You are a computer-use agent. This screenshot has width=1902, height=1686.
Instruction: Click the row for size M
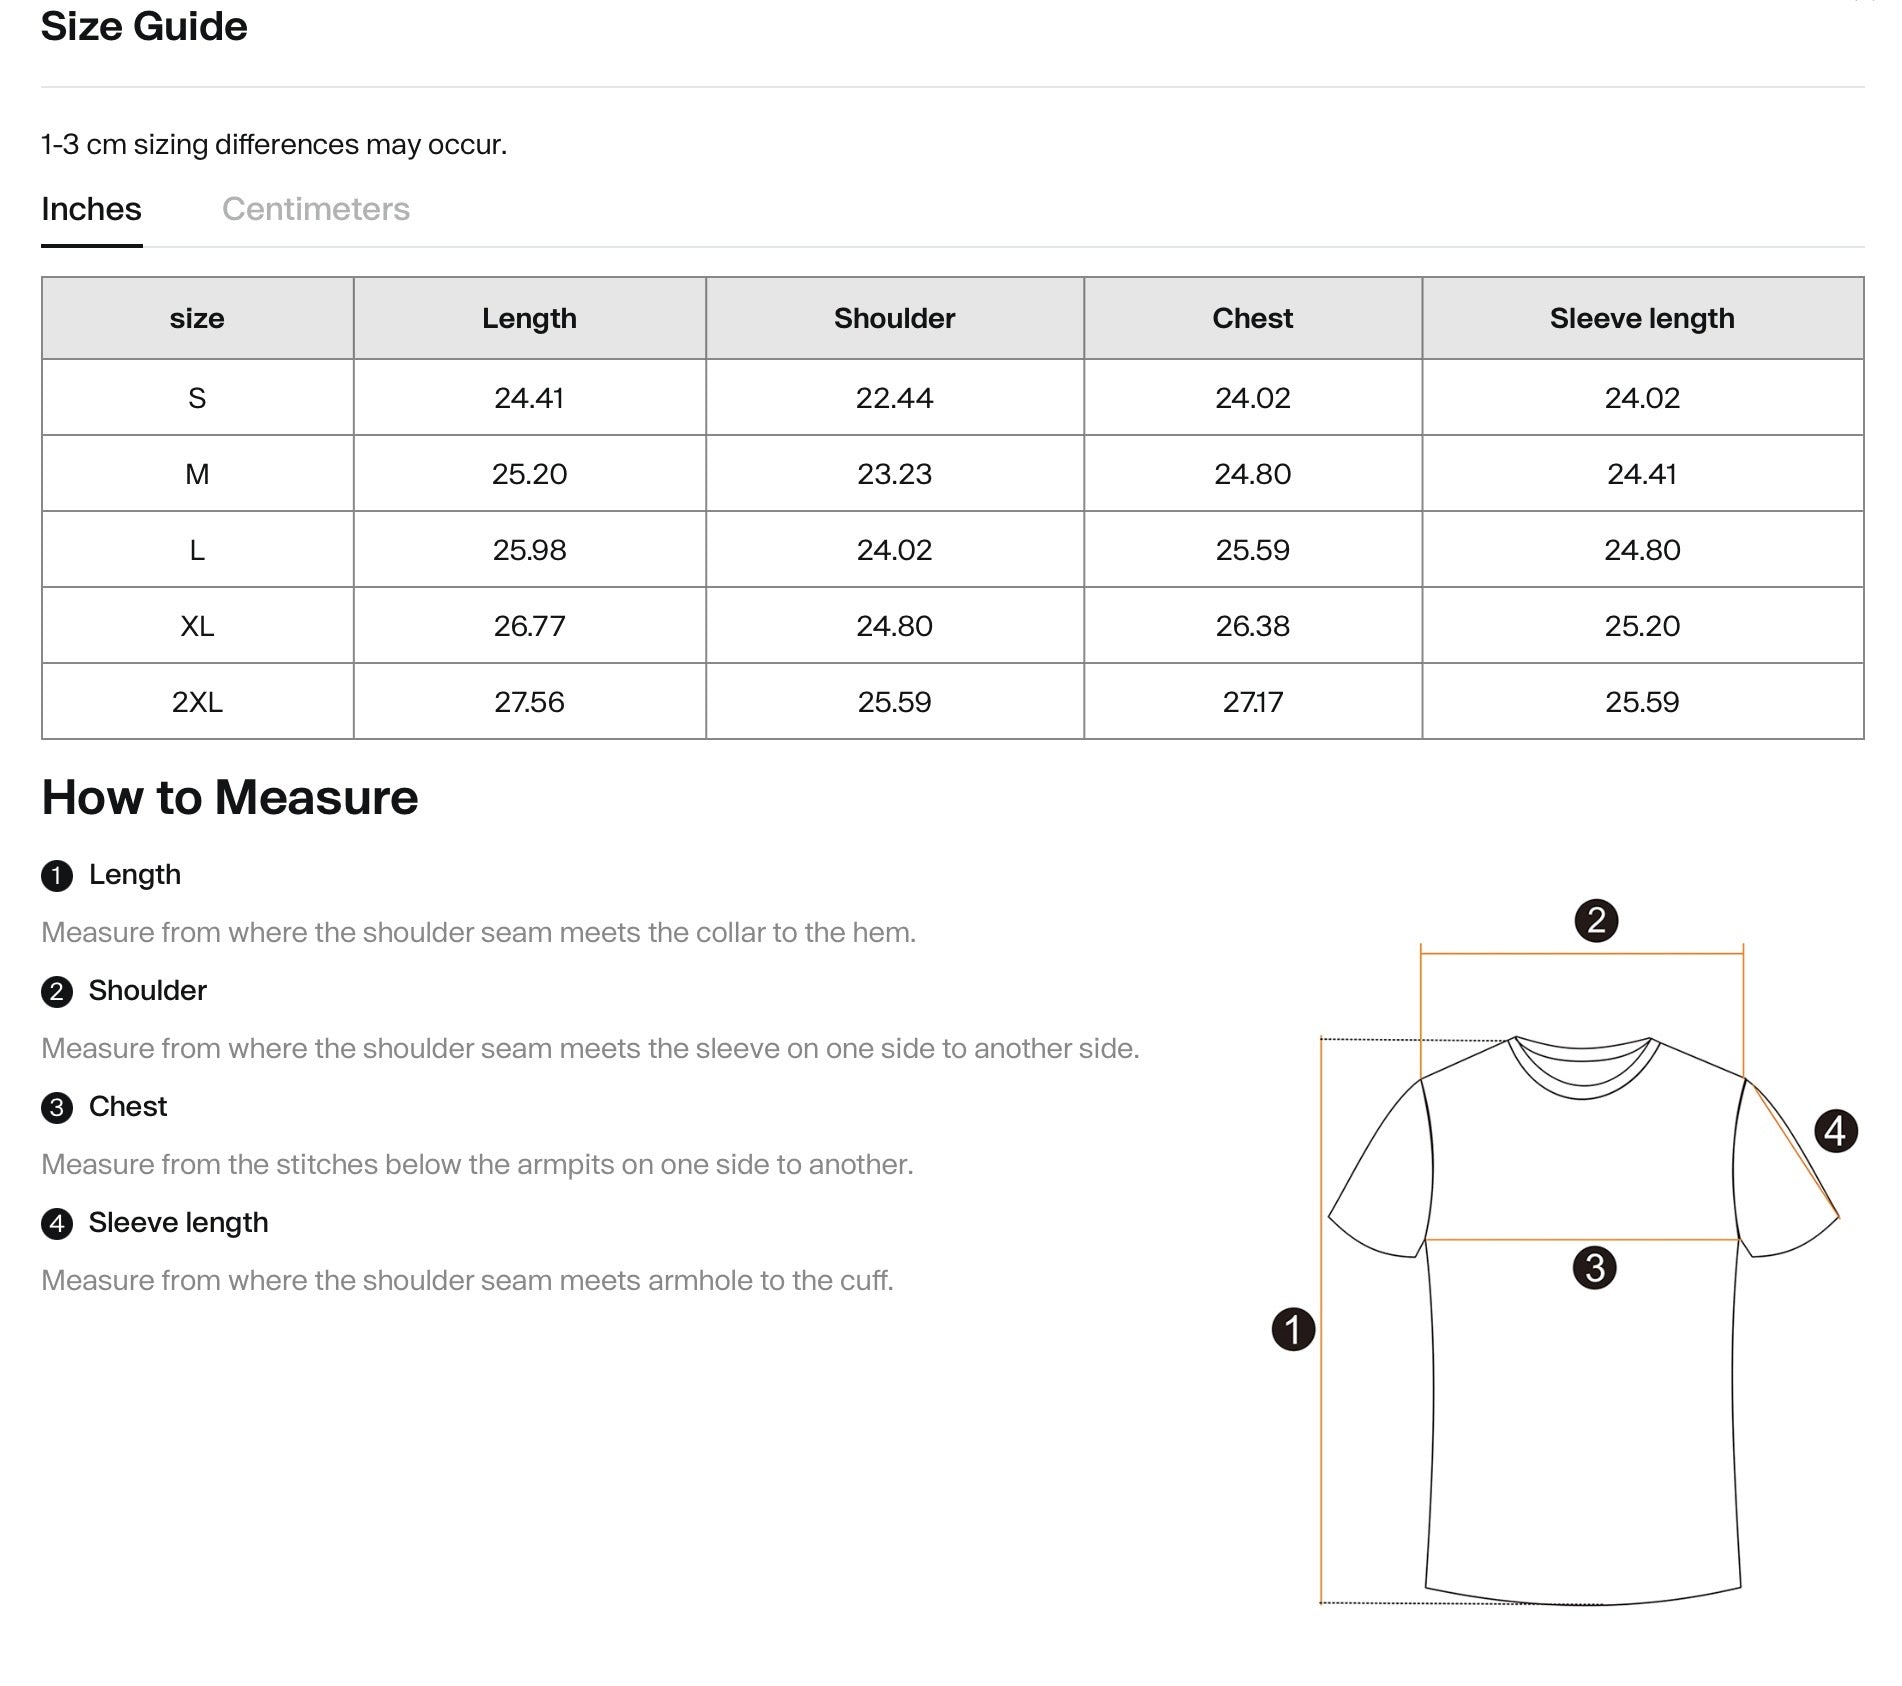coord(198,474)
